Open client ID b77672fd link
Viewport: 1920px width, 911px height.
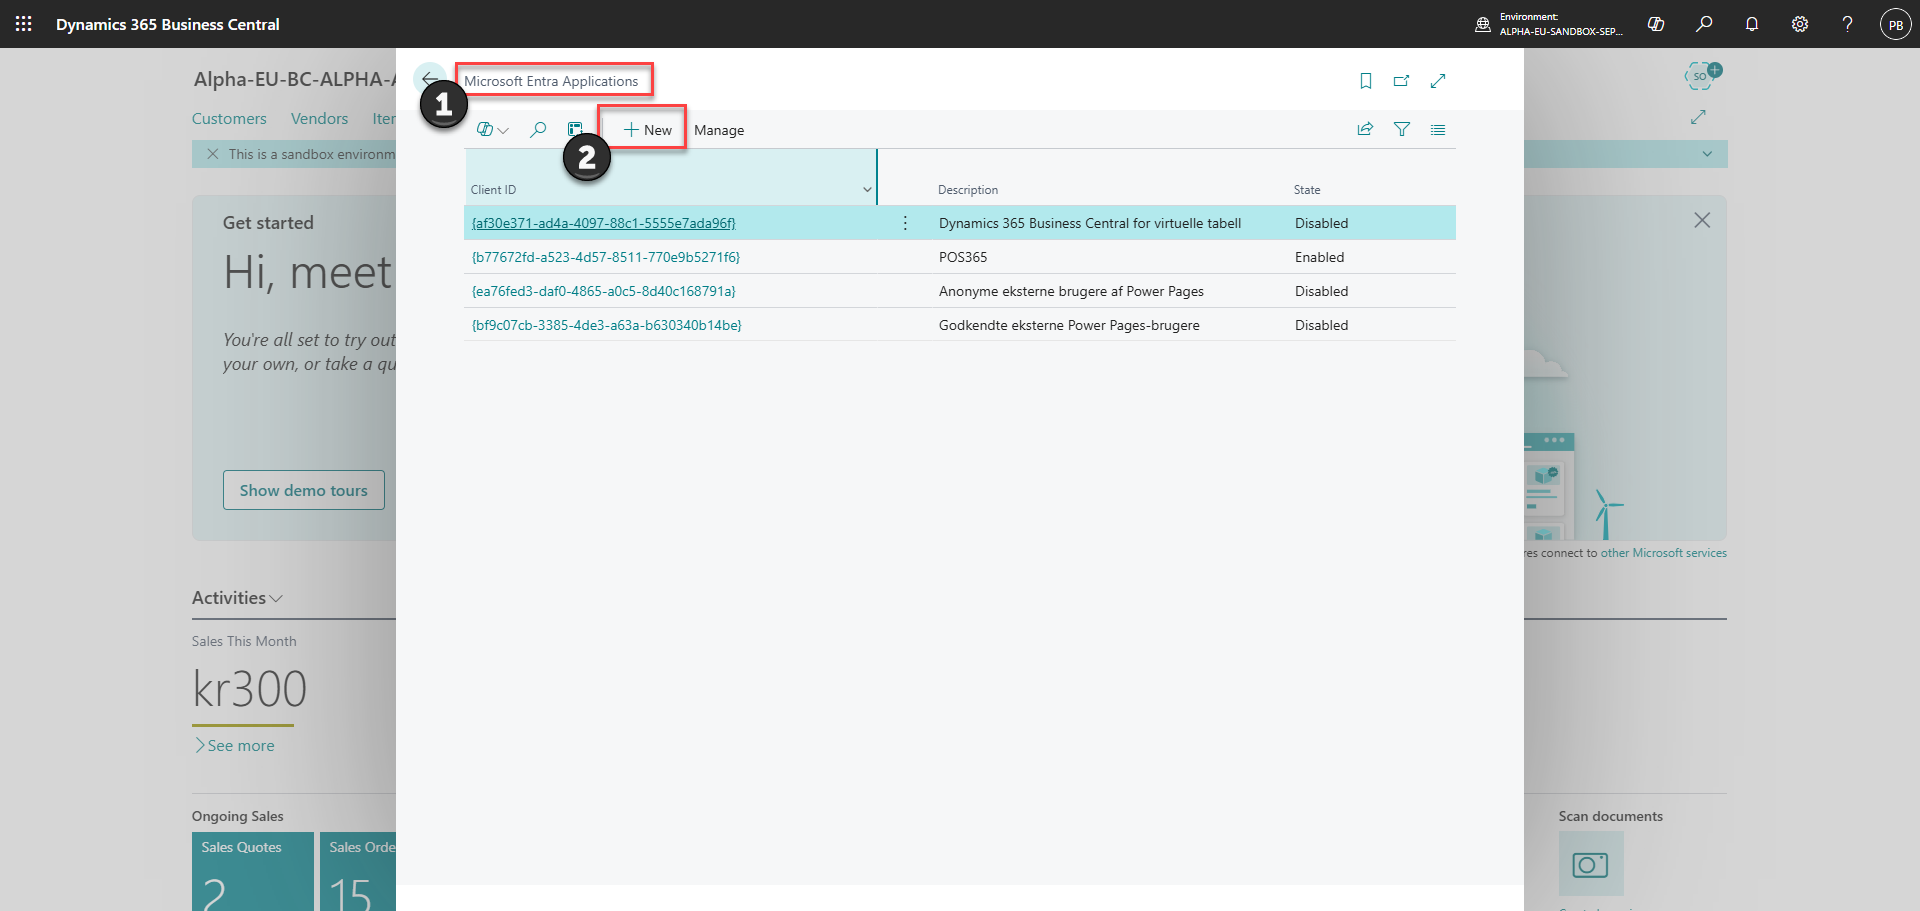(x=606, y=257)
